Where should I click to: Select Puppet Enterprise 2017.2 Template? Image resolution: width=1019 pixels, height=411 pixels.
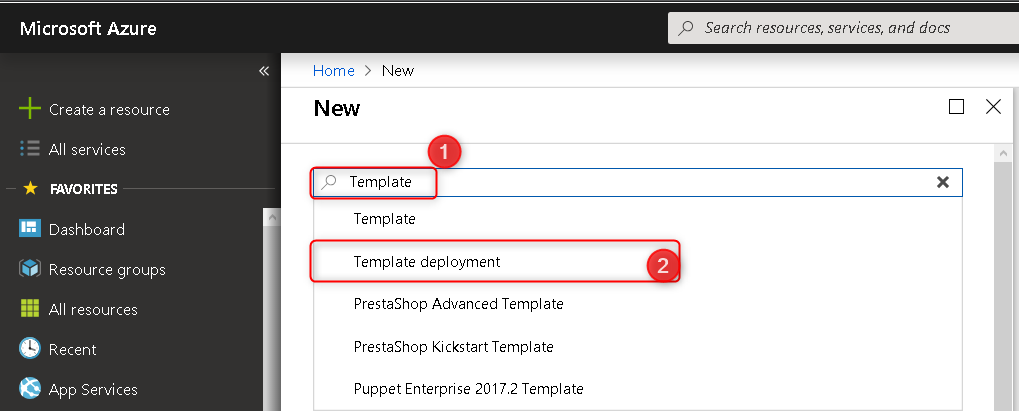tap(468, 388)
